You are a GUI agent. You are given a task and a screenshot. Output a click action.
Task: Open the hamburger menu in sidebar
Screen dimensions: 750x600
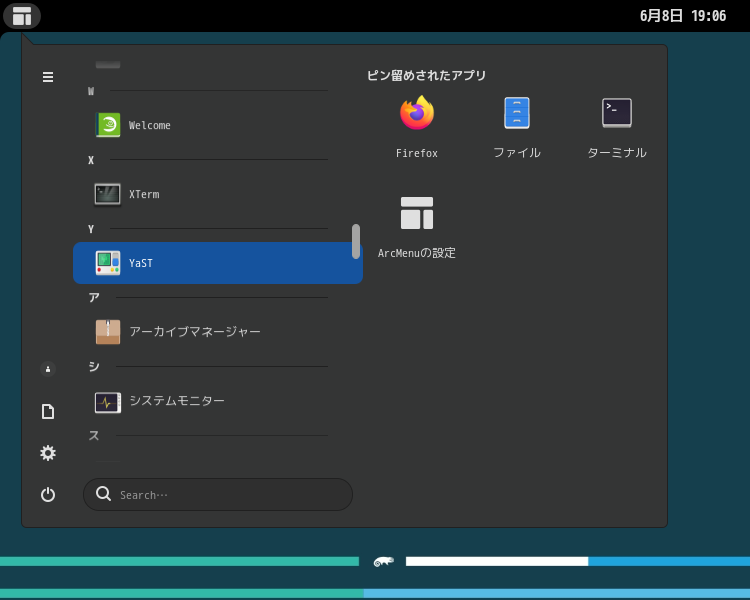pos(48,77)
